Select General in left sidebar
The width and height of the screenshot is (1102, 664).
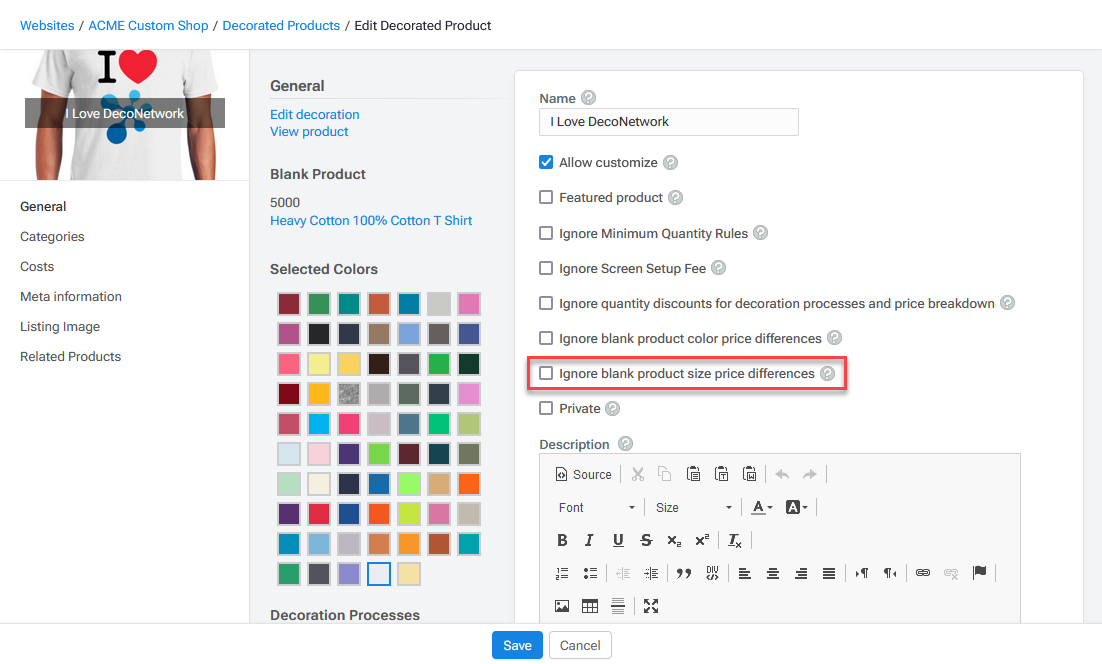pos(43,207)
